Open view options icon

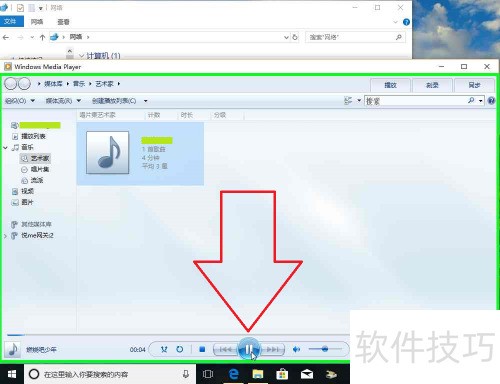click(x=348, y=101)
